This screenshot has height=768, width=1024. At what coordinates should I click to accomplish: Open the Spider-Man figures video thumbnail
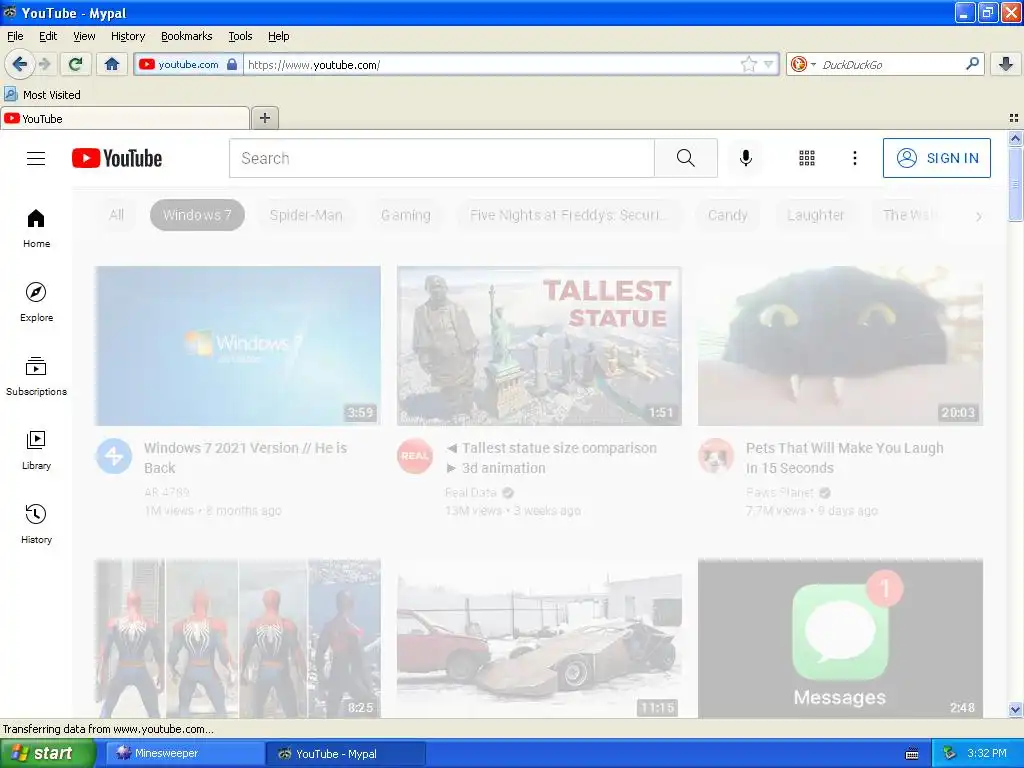238,639
